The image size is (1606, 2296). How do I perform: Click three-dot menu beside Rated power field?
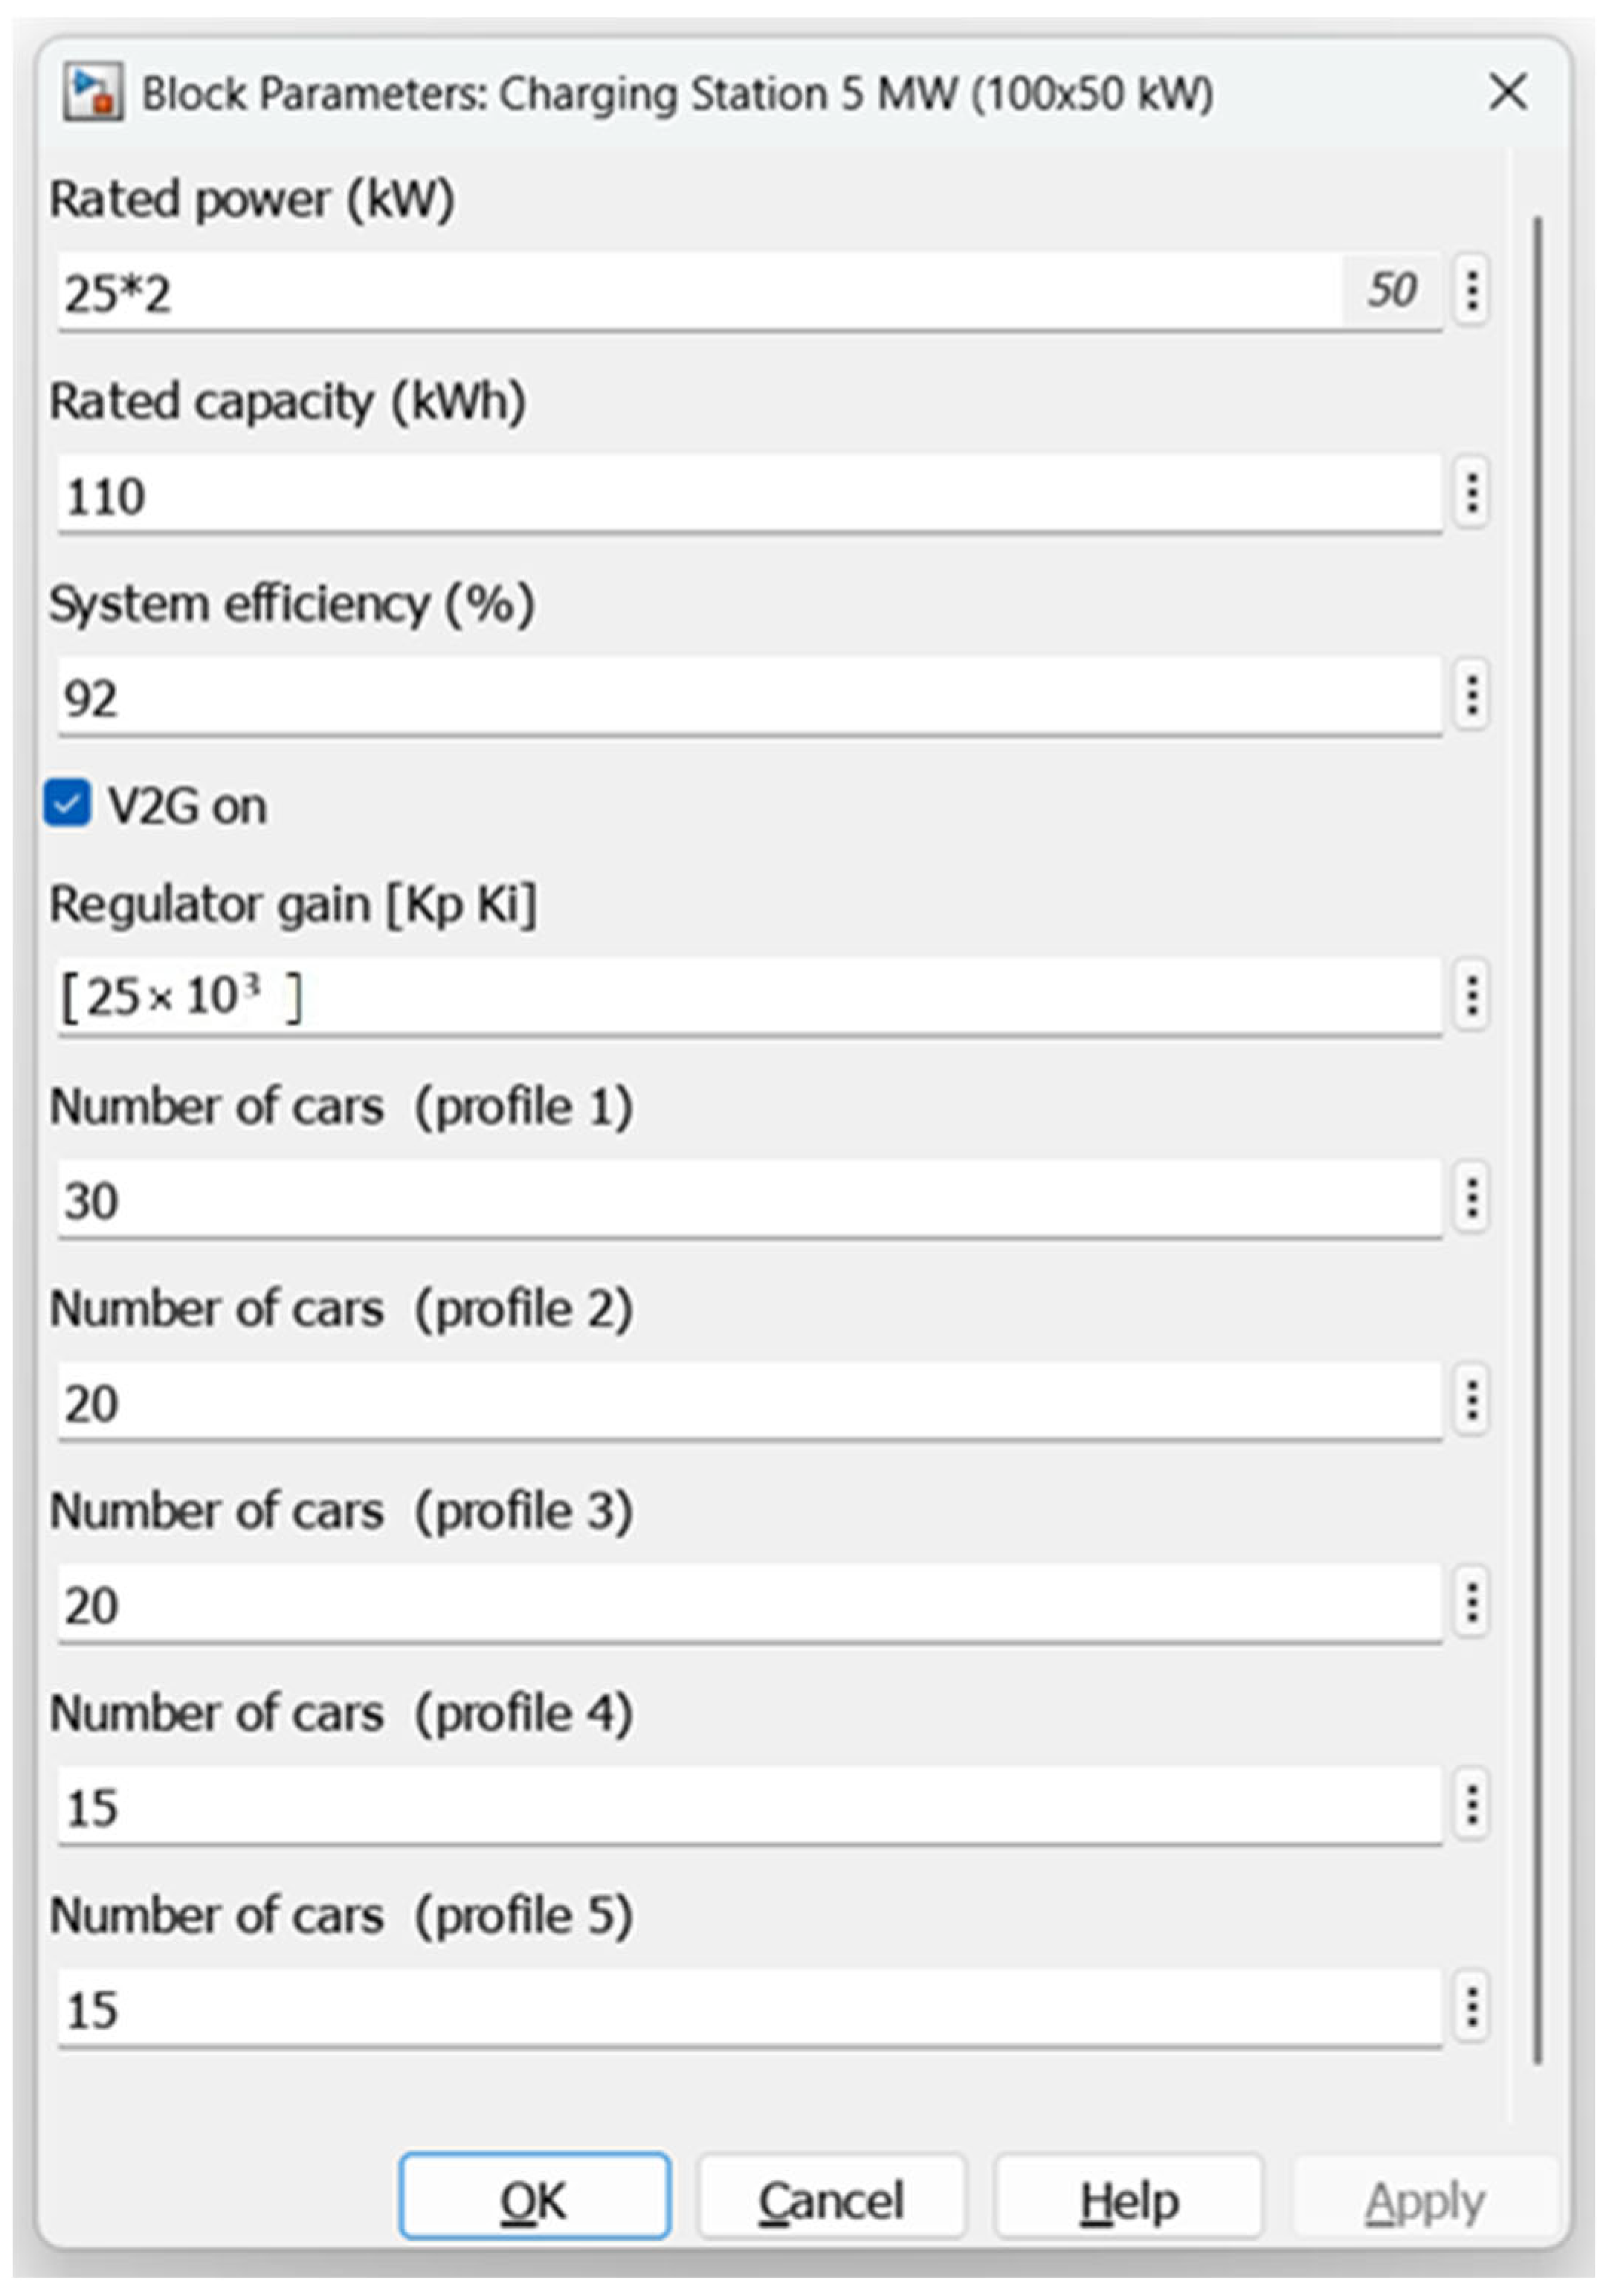click(1471, 291)
